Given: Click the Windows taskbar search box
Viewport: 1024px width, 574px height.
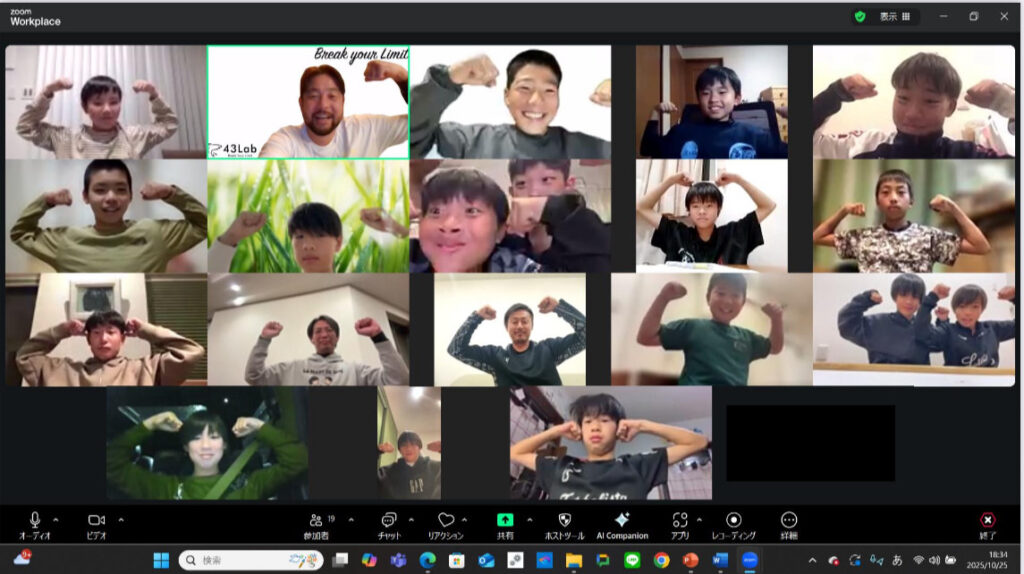Looking at the screenshot, I should coord(250,560).
